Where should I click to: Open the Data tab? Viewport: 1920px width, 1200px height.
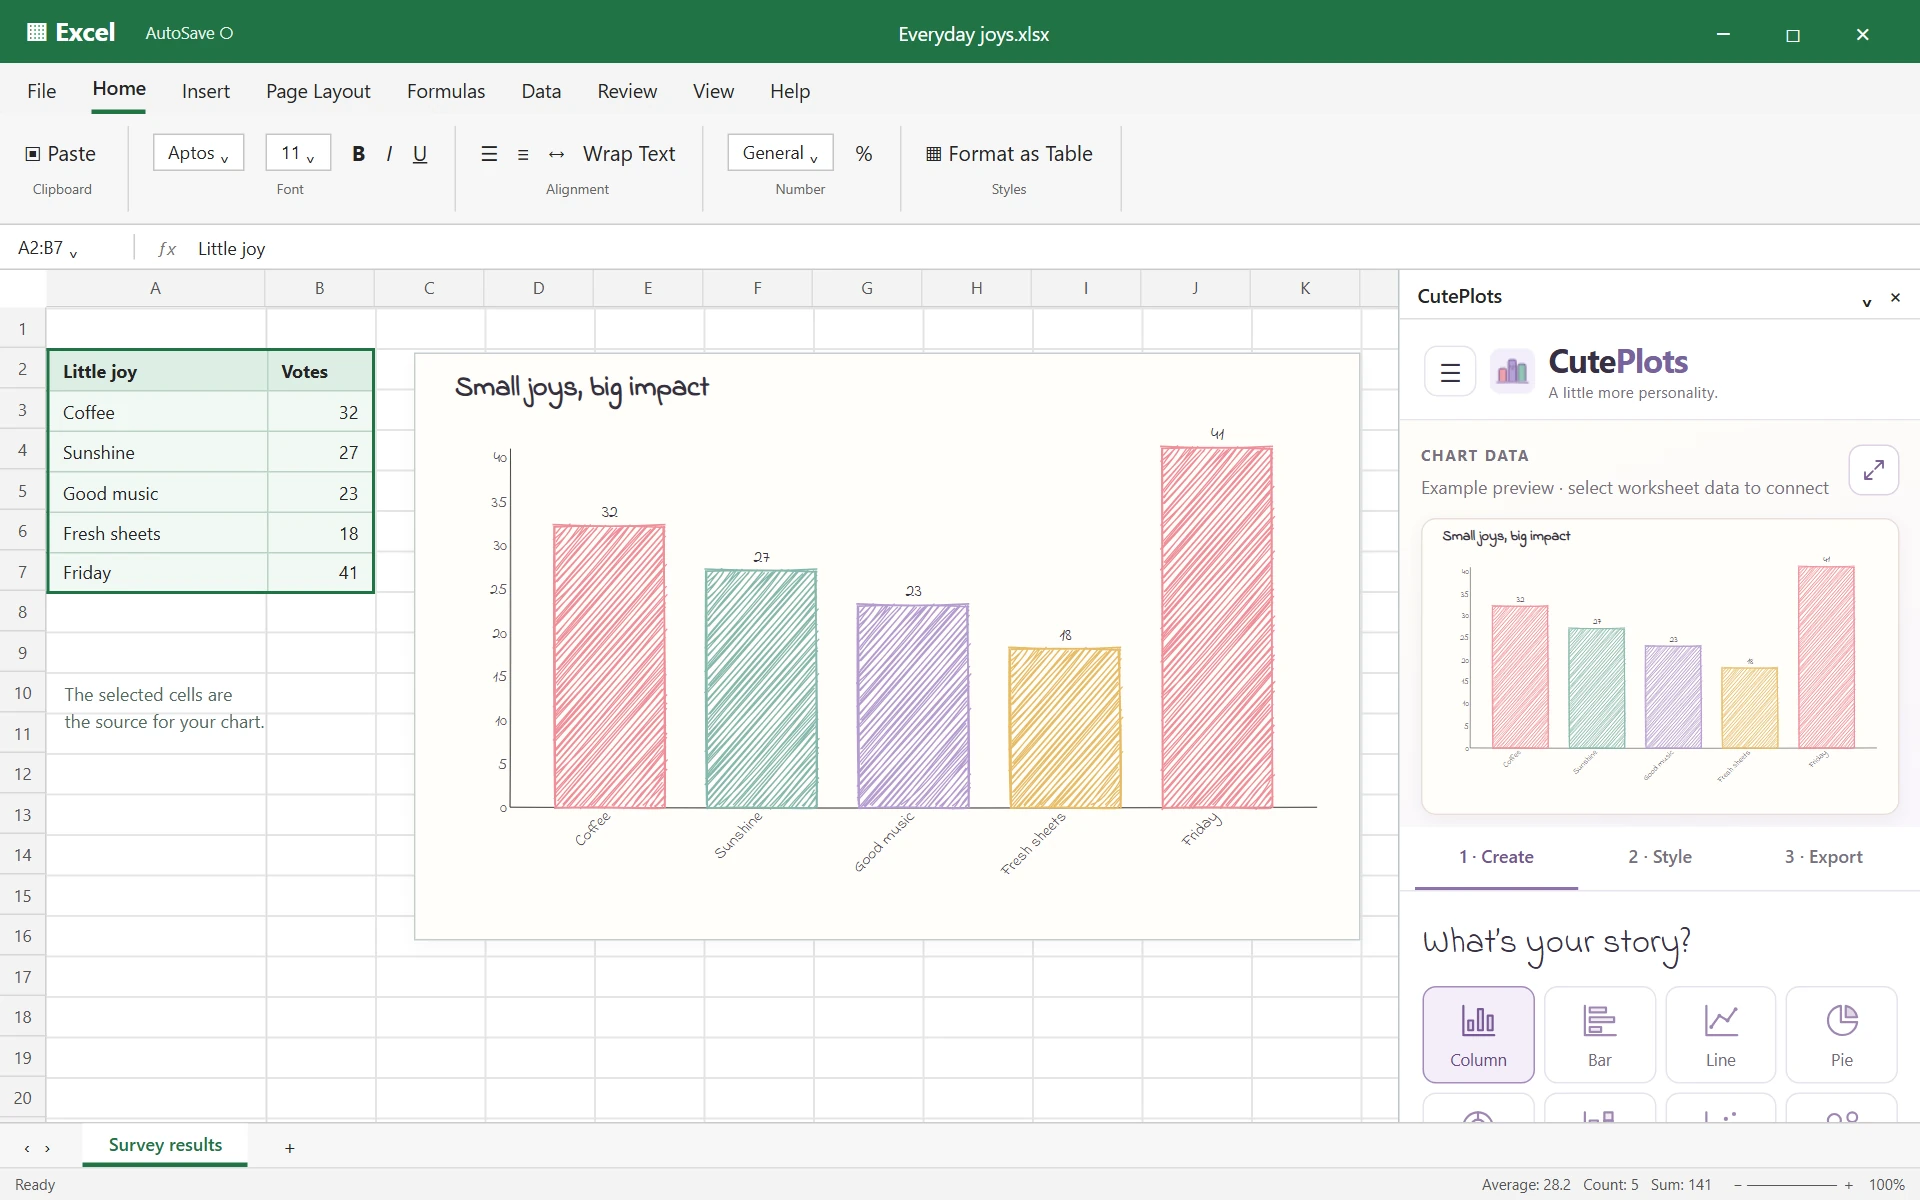pos(541,91)
